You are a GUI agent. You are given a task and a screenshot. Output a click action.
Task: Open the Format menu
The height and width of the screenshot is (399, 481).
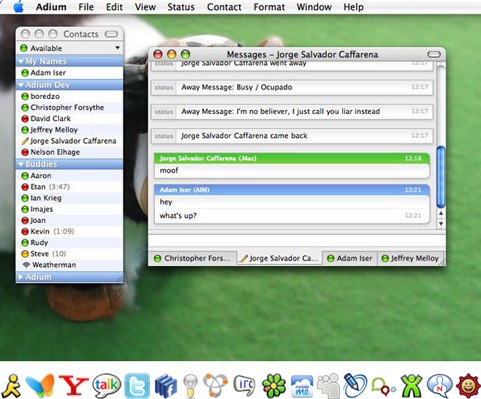[x=269, y=7]
